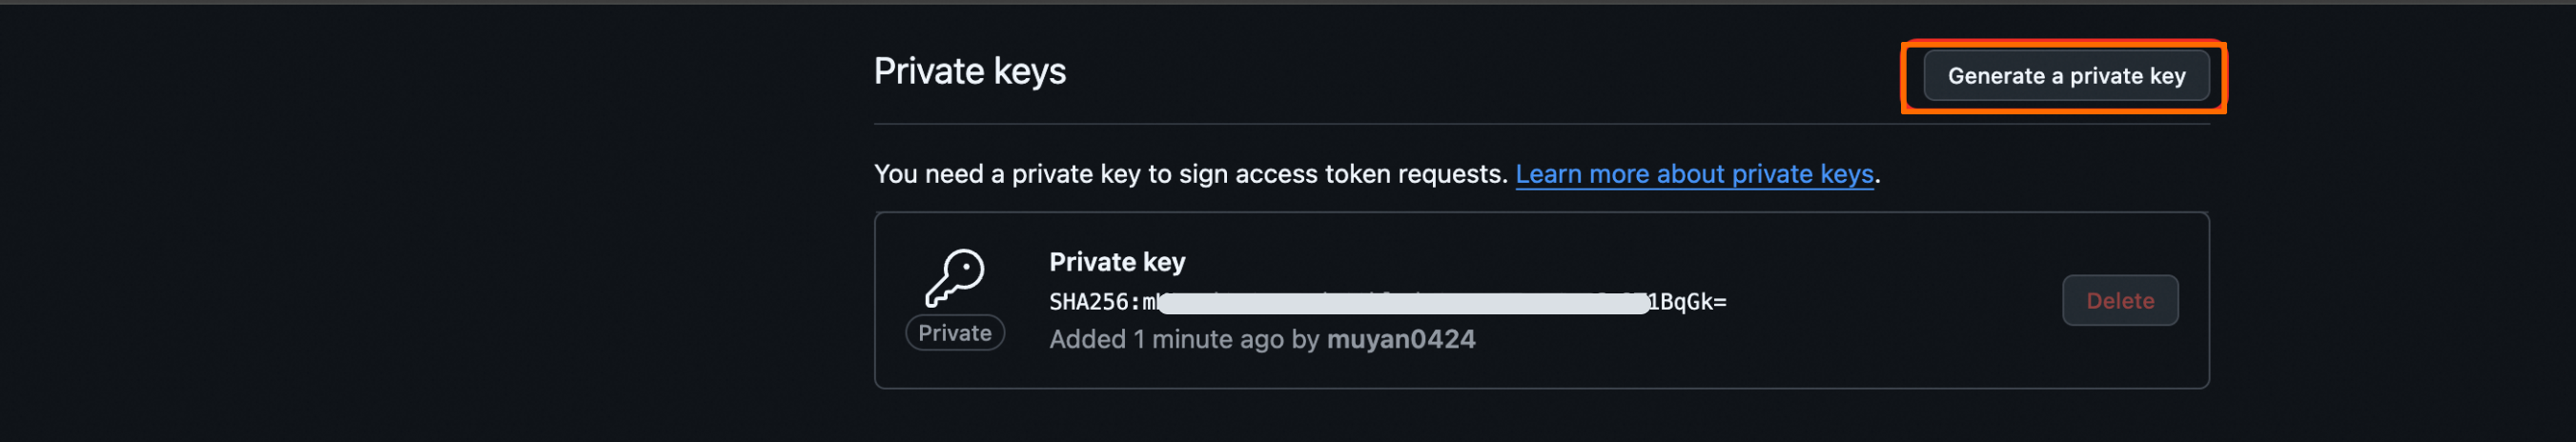Click the key icon
Image resolution: width=2576 pixels, height=442 pixels.
pos(954,277)
